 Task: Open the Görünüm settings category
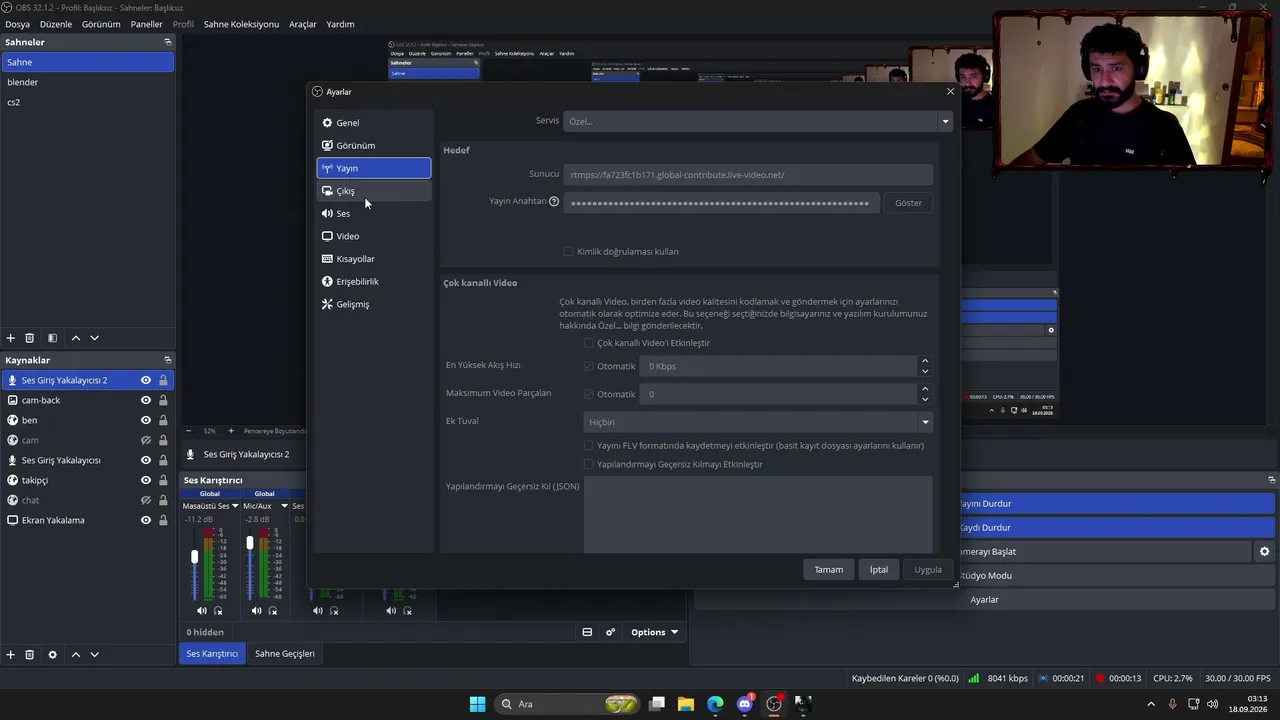tap(373, 145)
